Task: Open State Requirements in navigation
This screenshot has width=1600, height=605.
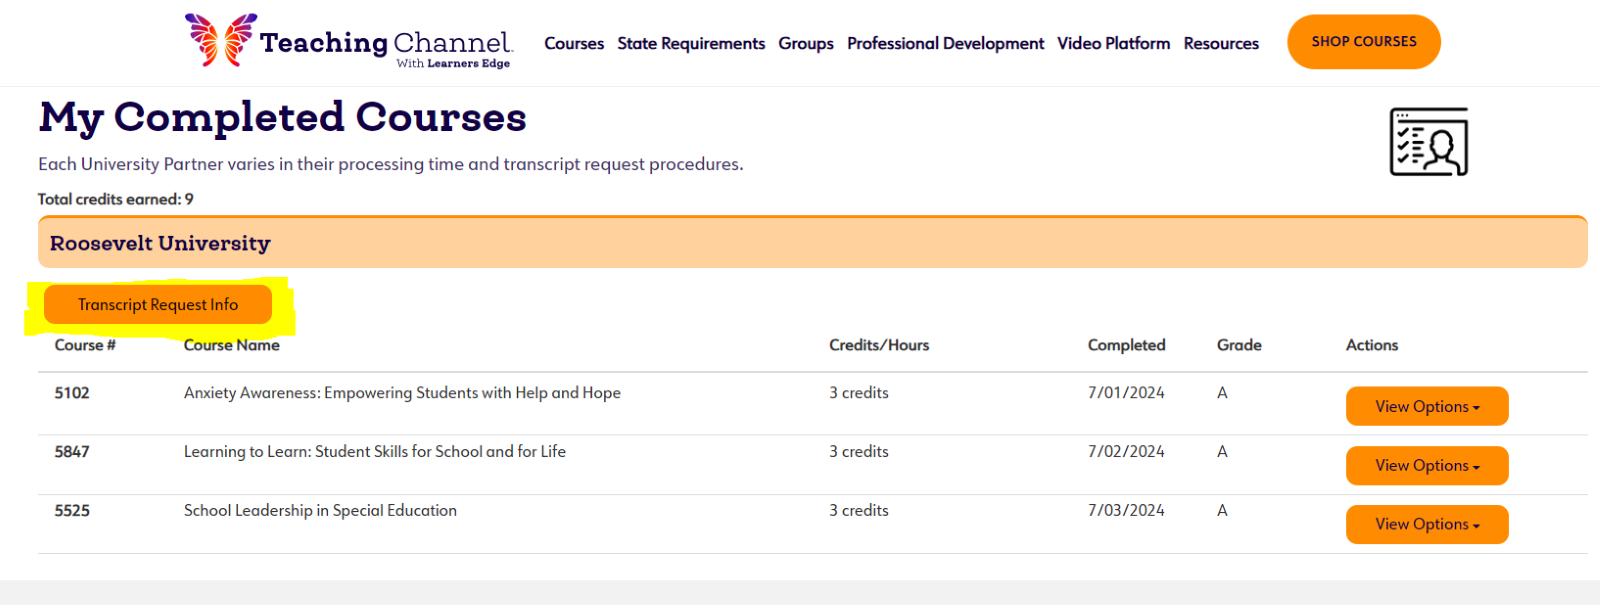Action: [691, 43]
